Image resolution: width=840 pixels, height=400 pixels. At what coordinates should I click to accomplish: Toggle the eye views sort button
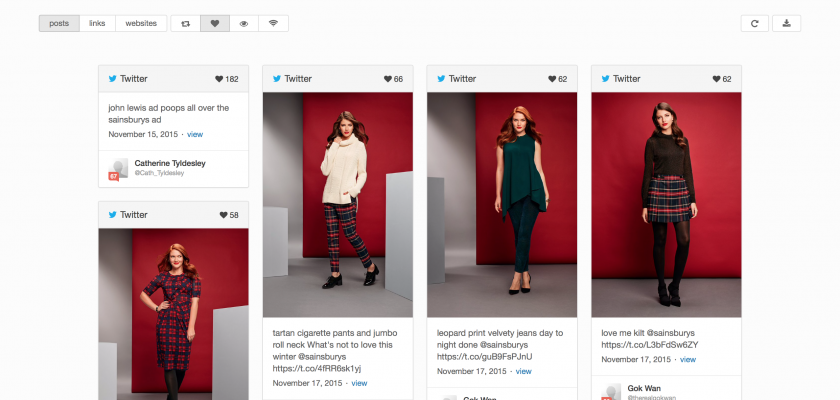tap(244, 23)
